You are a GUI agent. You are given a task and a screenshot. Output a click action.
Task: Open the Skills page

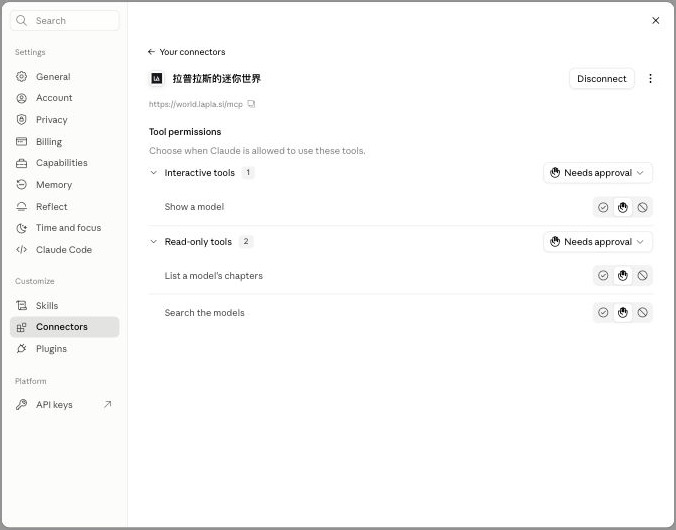click(65, 305)
